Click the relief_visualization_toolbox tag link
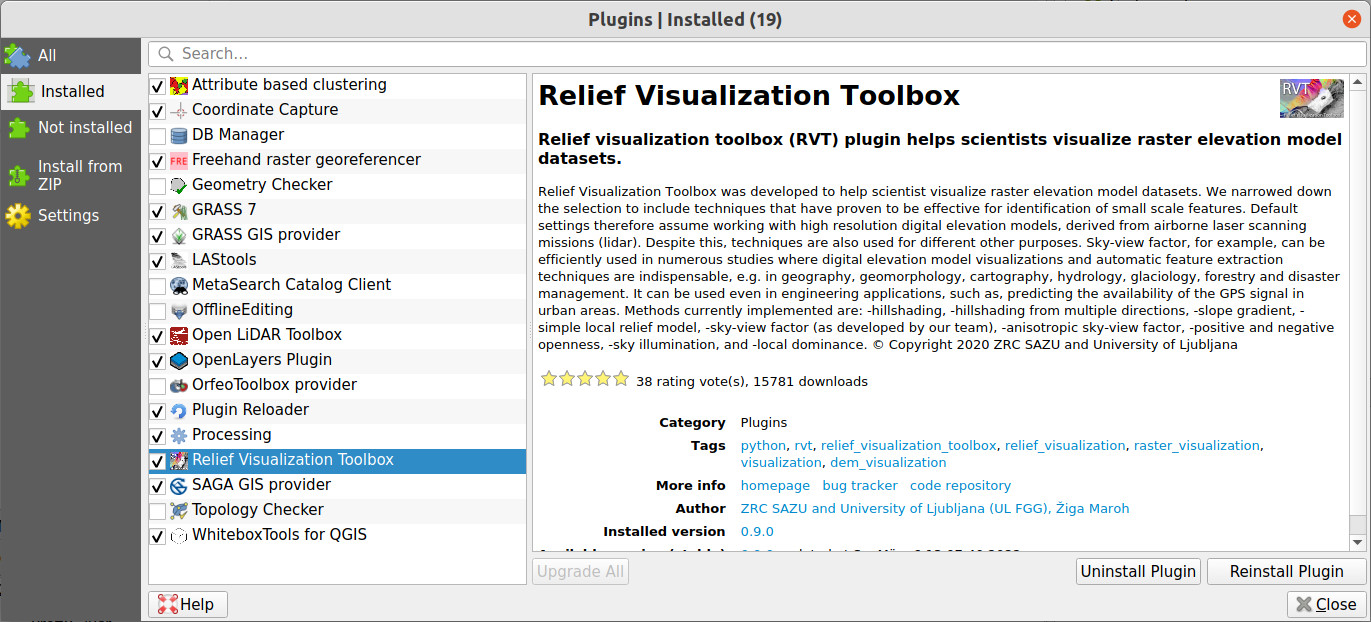1371x622 pixels. coord(909,445)
